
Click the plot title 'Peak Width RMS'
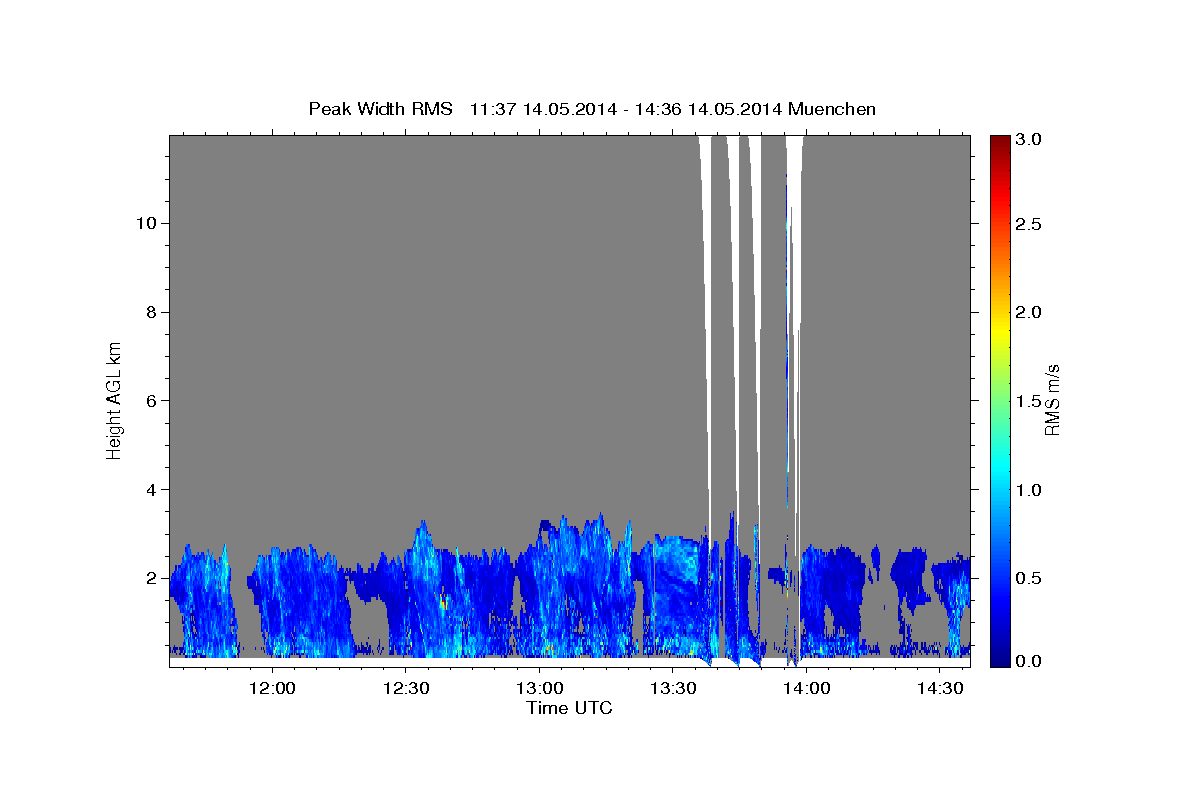click(381, 108)
